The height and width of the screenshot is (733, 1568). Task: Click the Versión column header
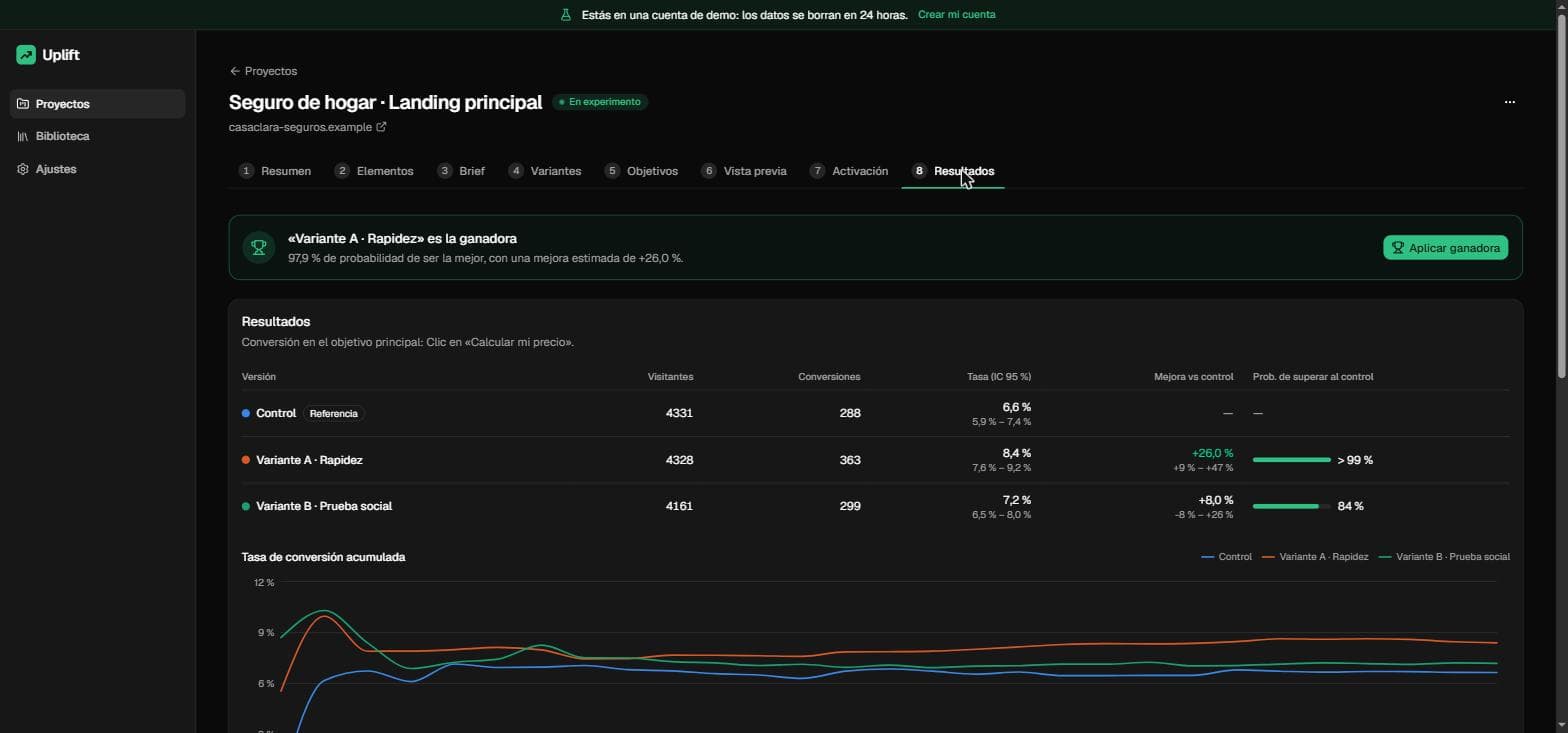pos(259,377)
